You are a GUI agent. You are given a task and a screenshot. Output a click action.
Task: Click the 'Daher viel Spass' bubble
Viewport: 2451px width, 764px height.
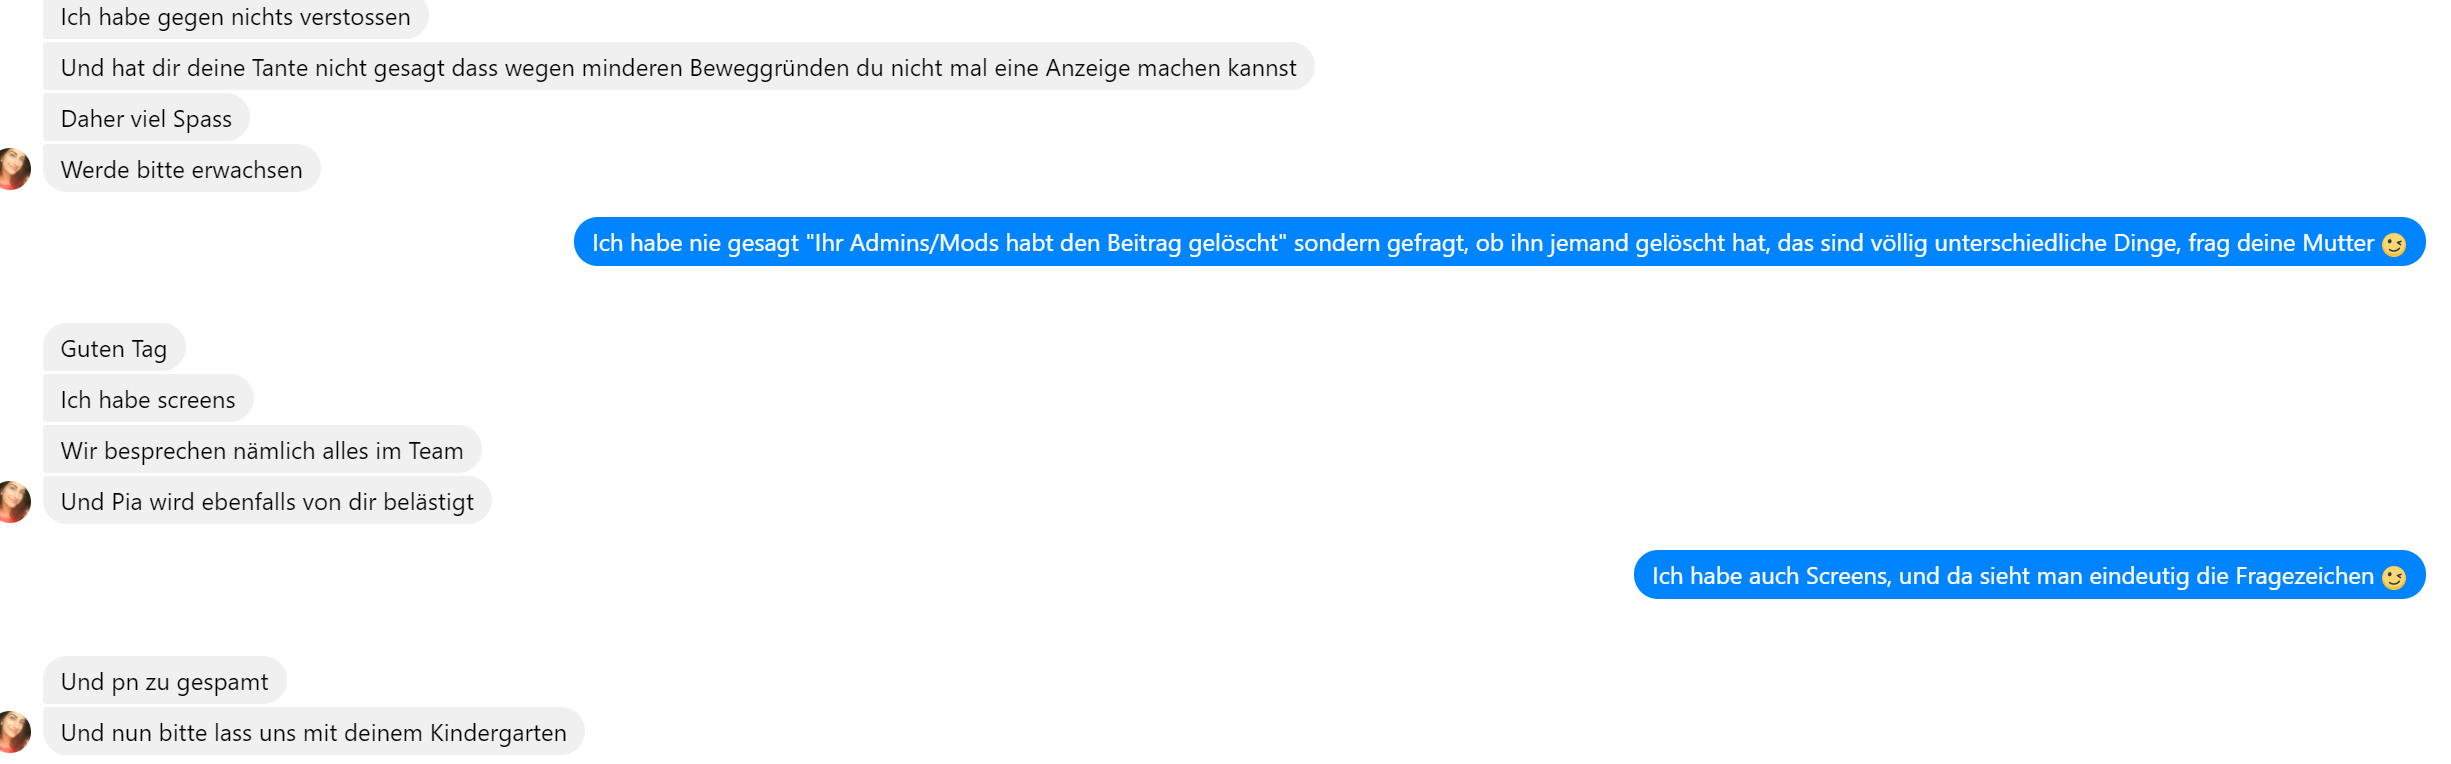click(146, 118)
